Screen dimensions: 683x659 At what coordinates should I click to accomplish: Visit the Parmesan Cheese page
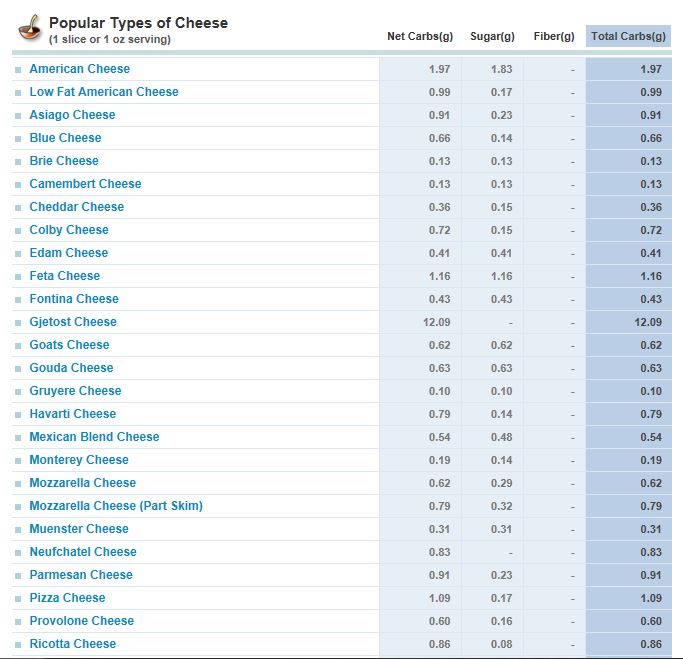coord(81,575)
